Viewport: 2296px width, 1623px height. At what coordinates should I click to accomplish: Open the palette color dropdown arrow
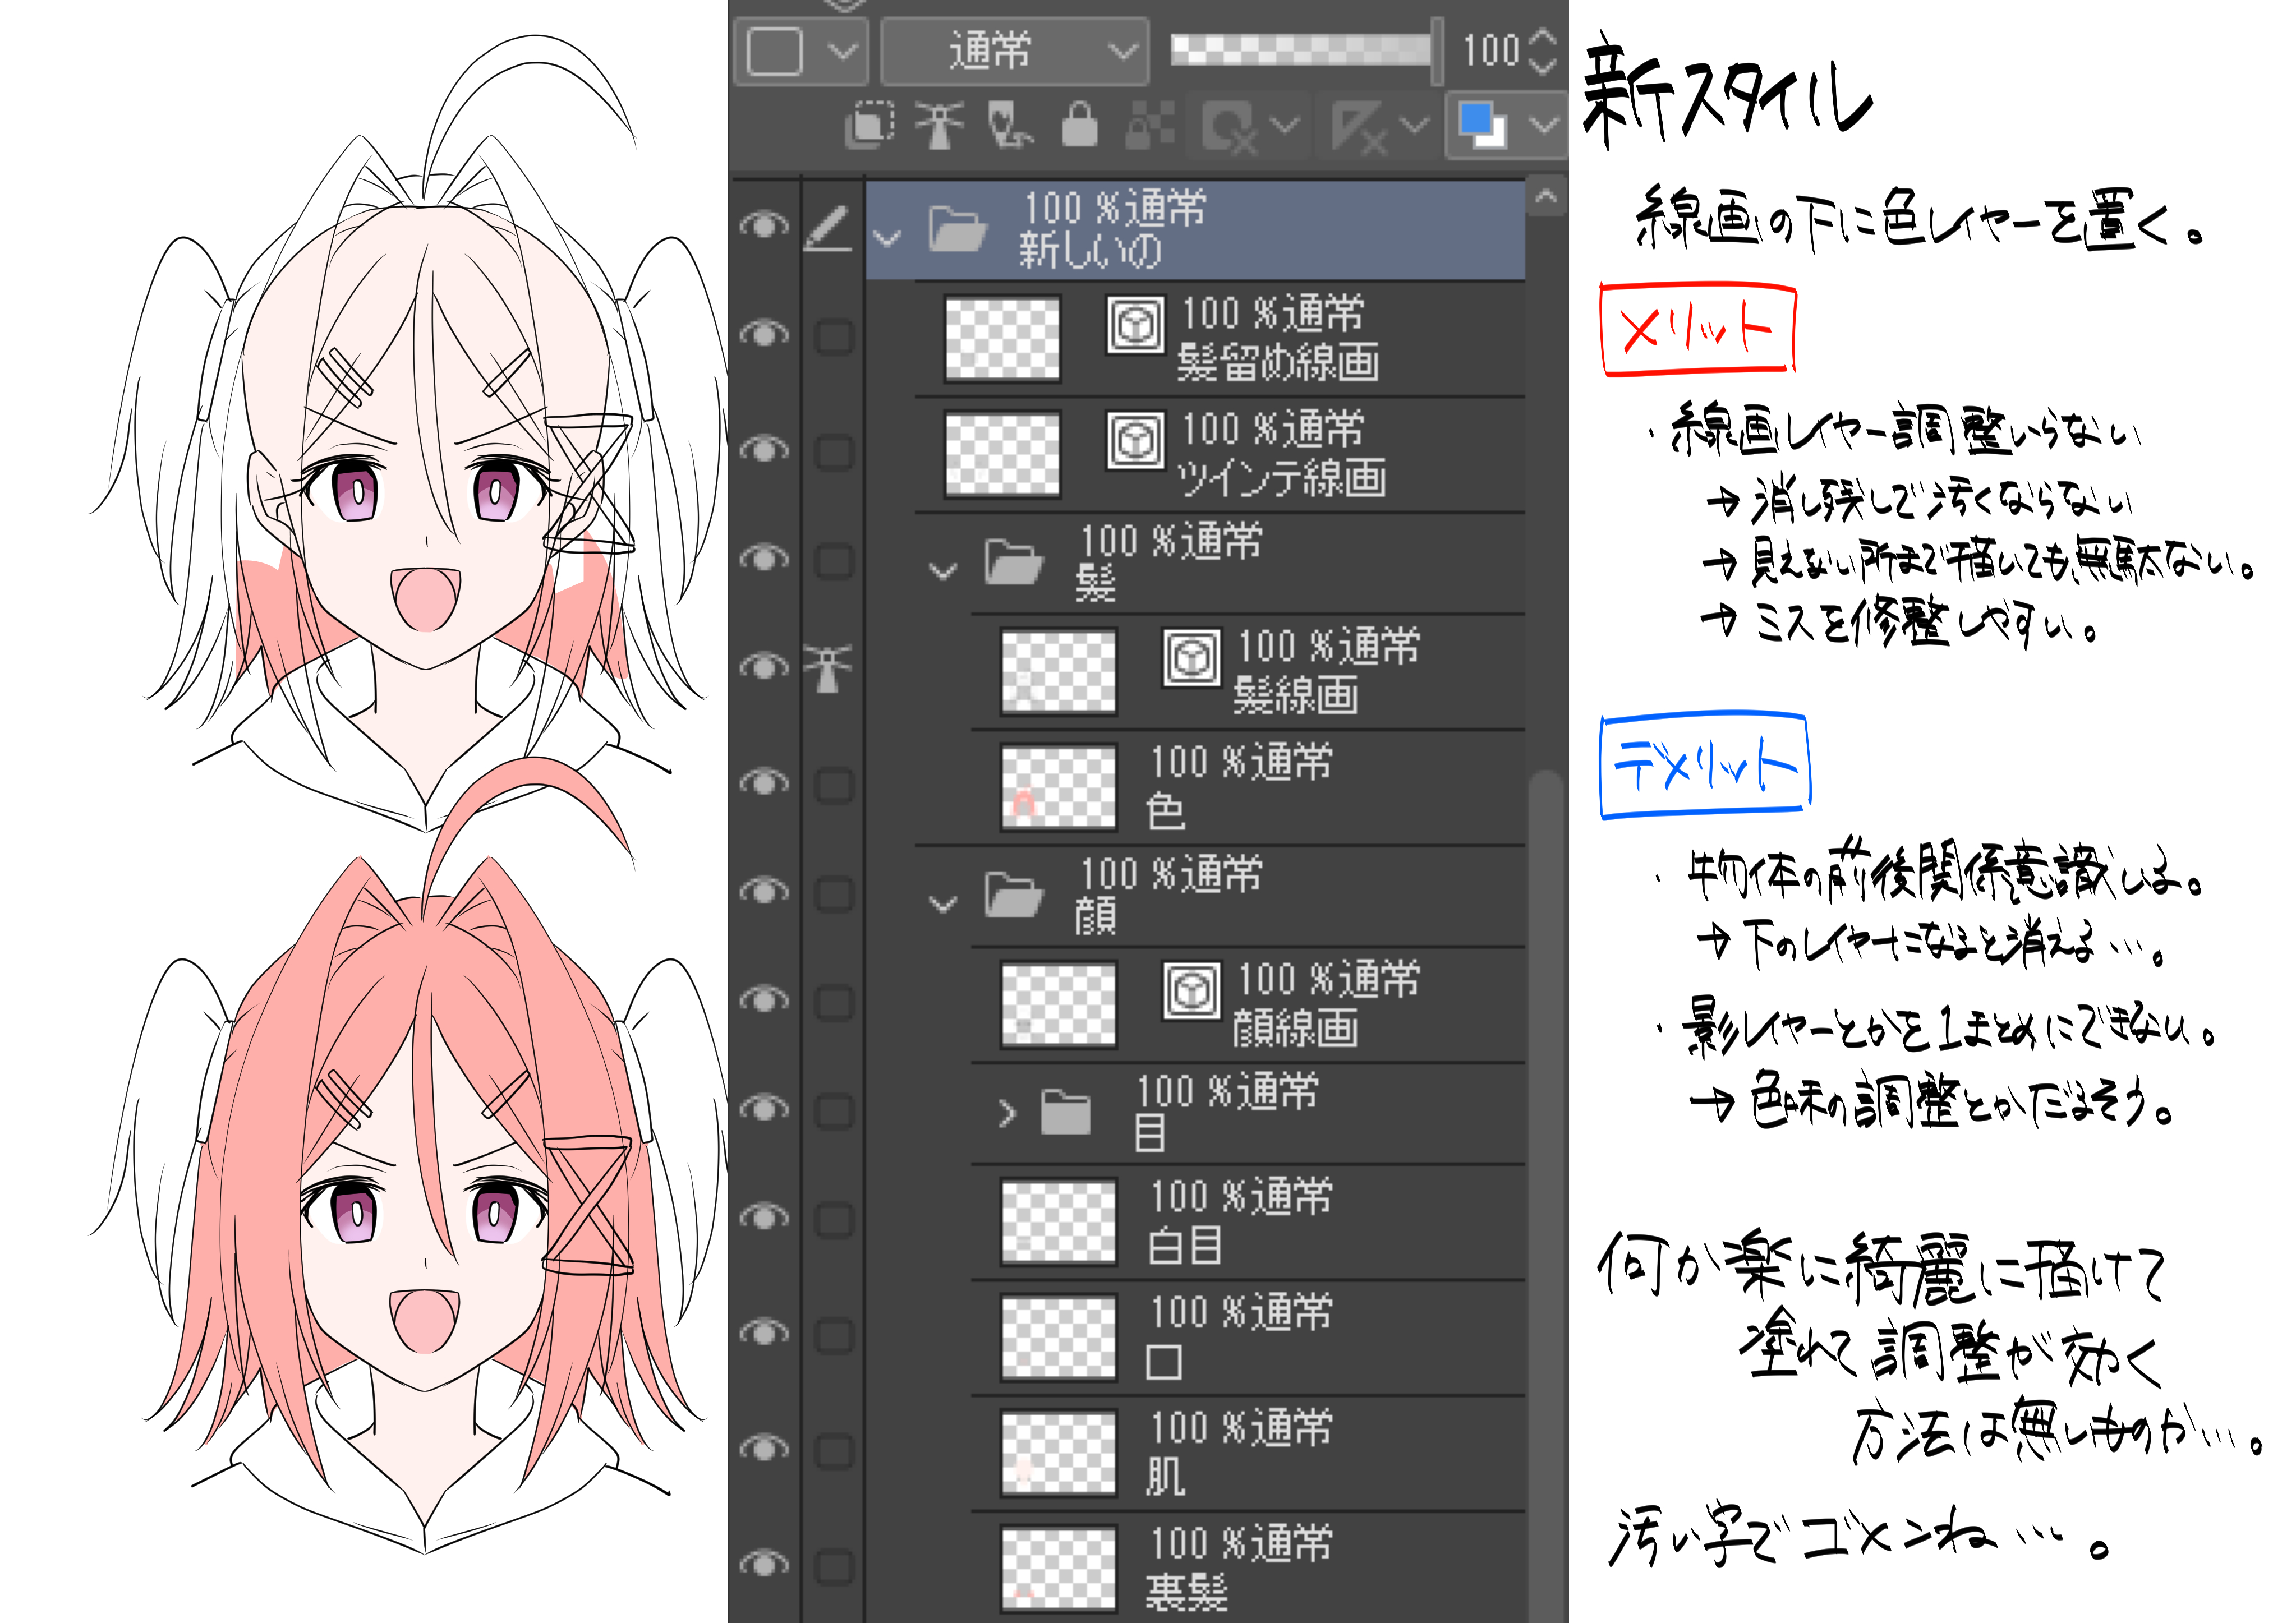coord(1545,126)
